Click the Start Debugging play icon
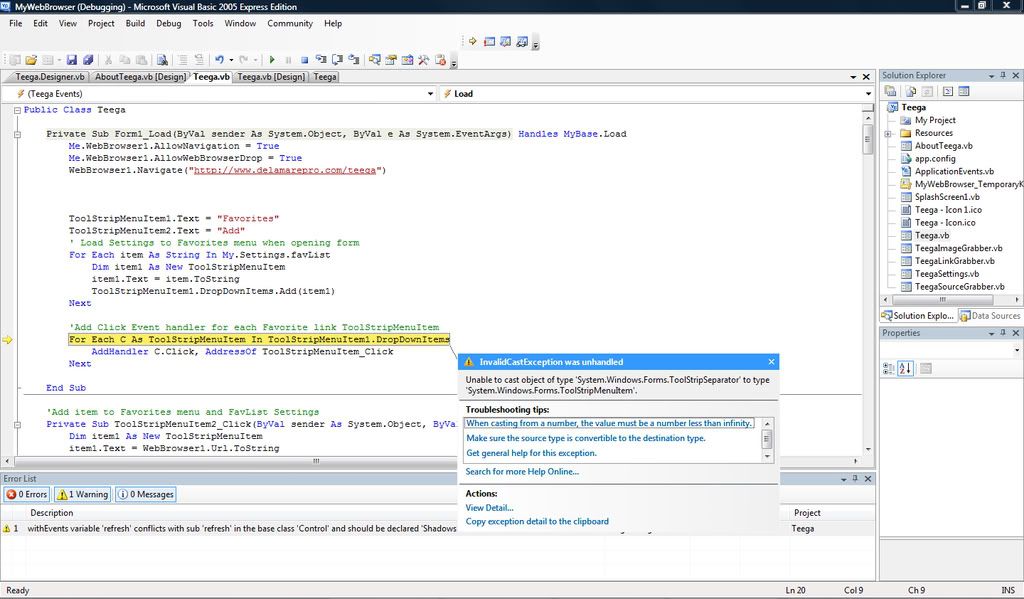Image resolution: width=1024 pixels, height=599 pixels. pyautogui.click(x=272, y=60)
